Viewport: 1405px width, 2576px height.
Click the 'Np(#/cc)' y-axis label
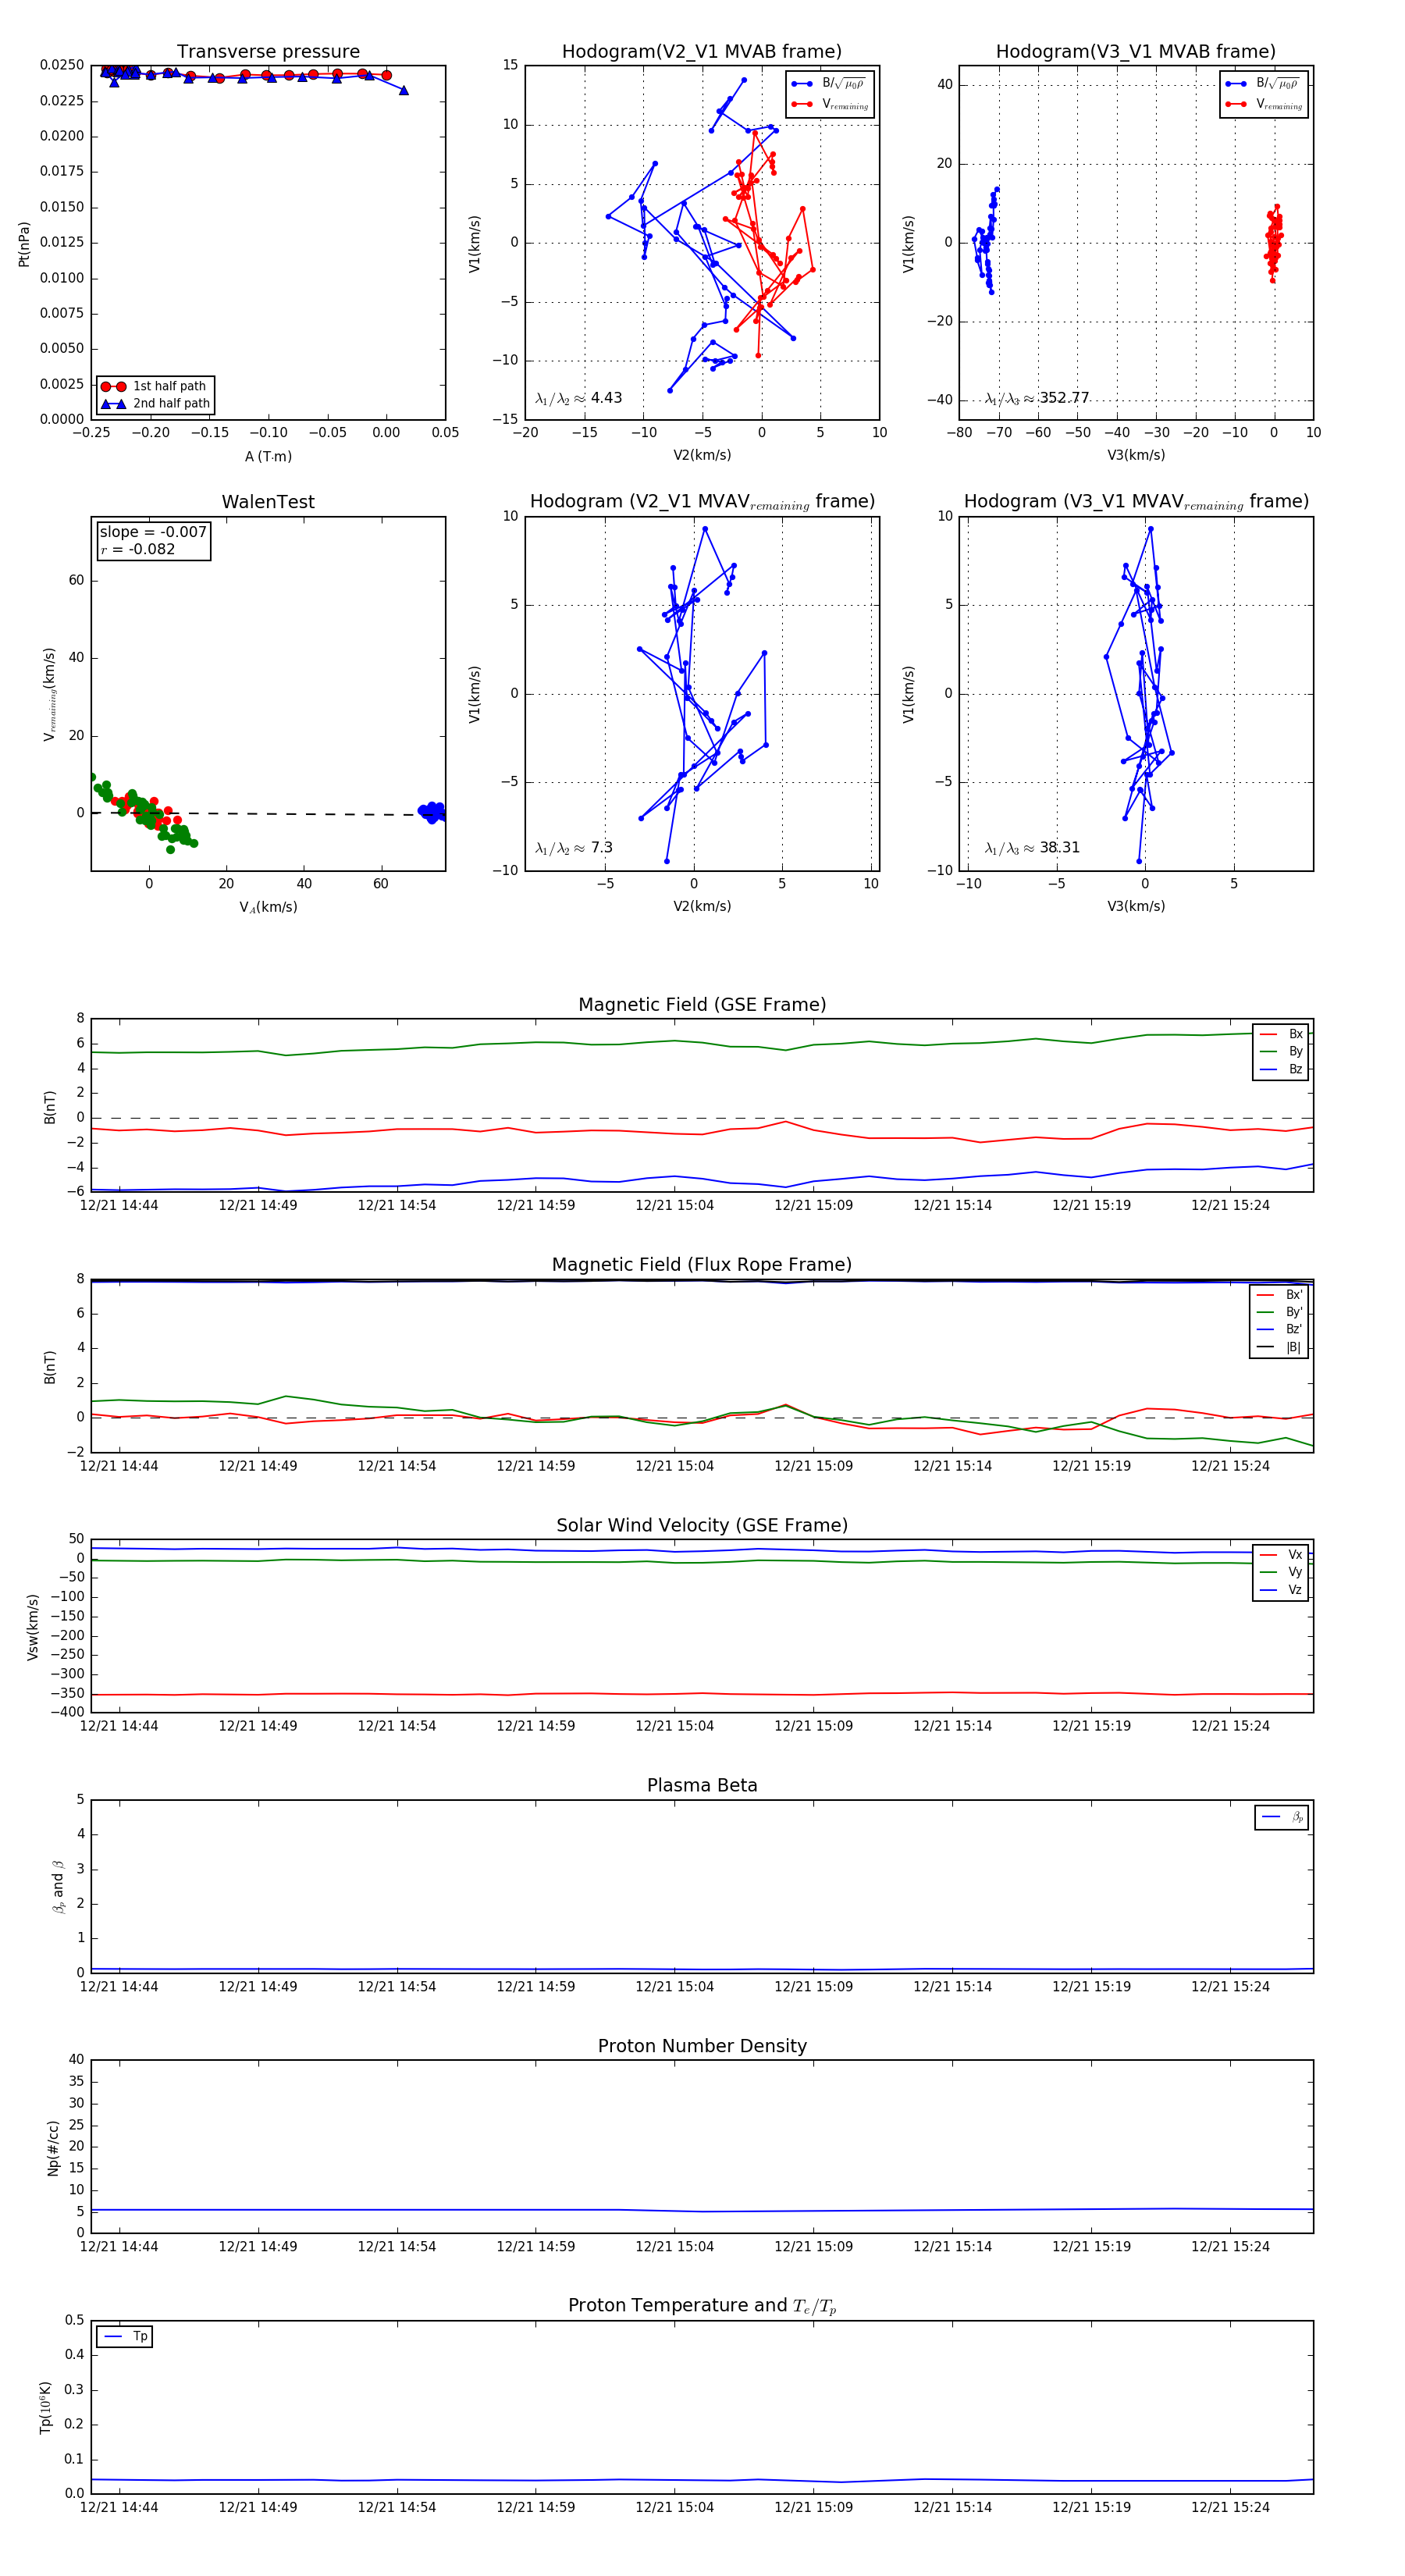(x=53, y=2148)
